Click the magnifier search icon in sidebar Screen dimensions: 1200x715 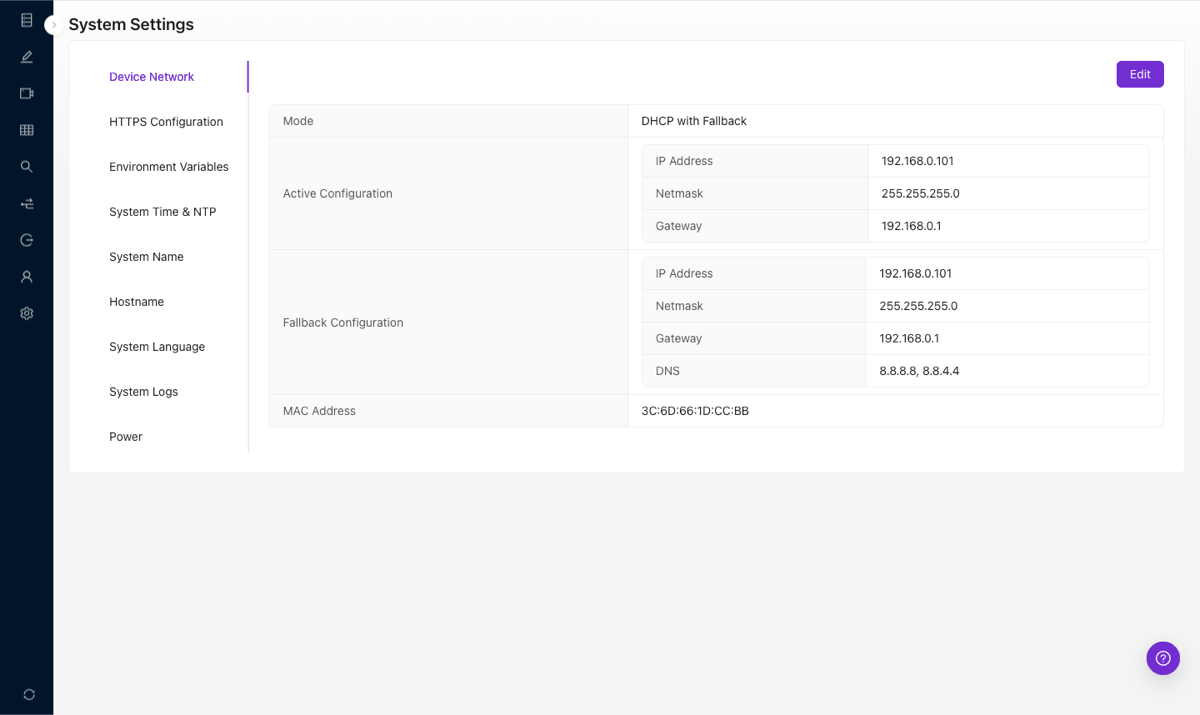click(x=27, y=167)
